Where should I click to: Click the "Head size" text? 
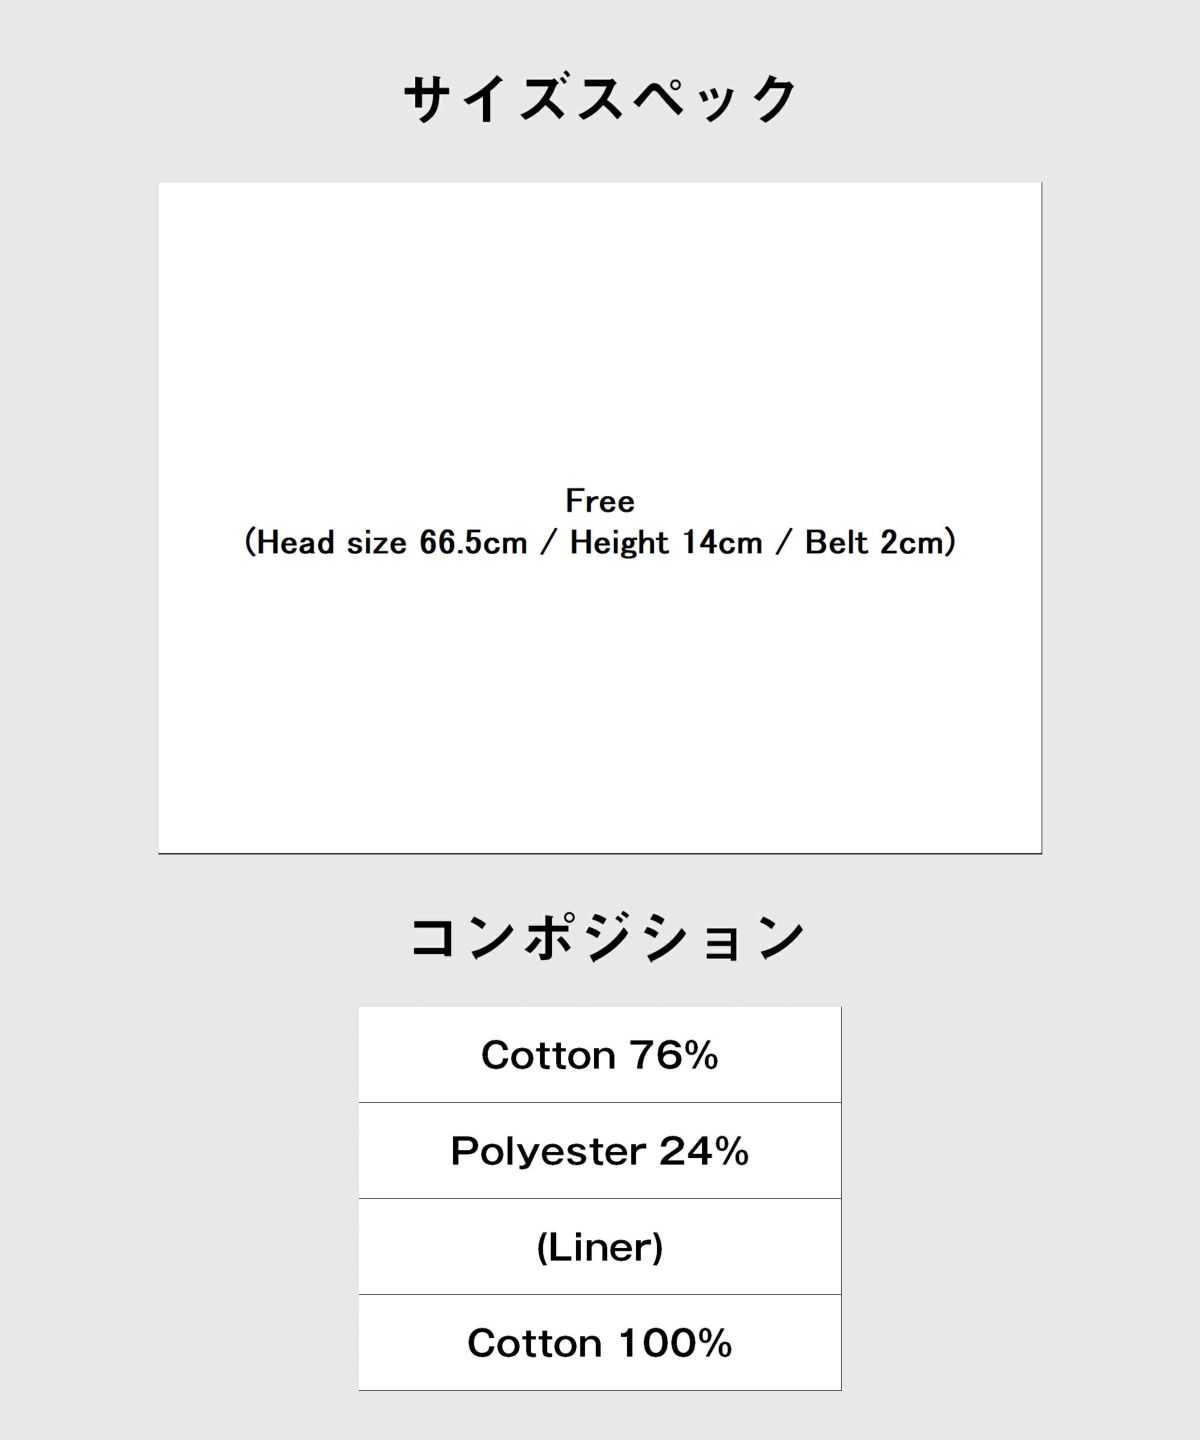332,543
